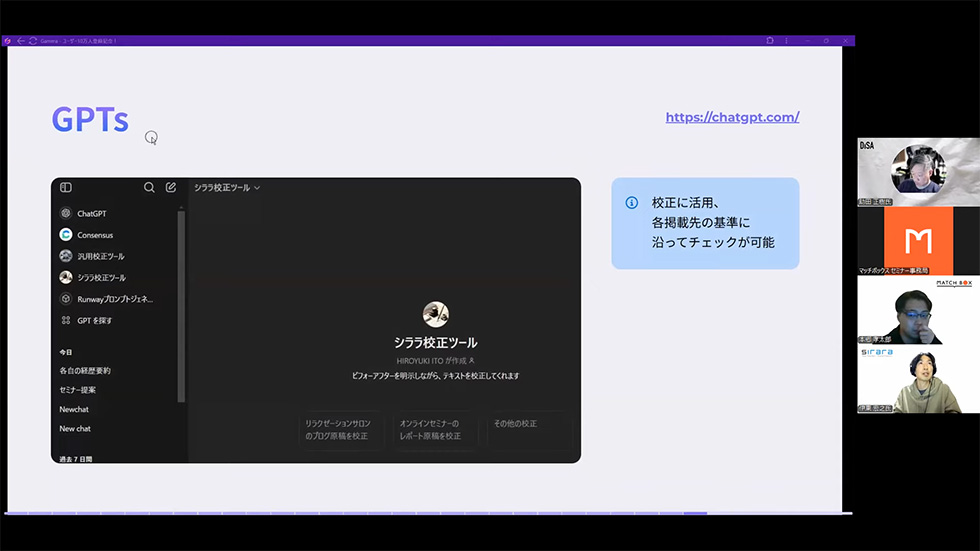980x551 pixels.
Task: Click the GPTを探す grid icon
Action: (66, 320)
